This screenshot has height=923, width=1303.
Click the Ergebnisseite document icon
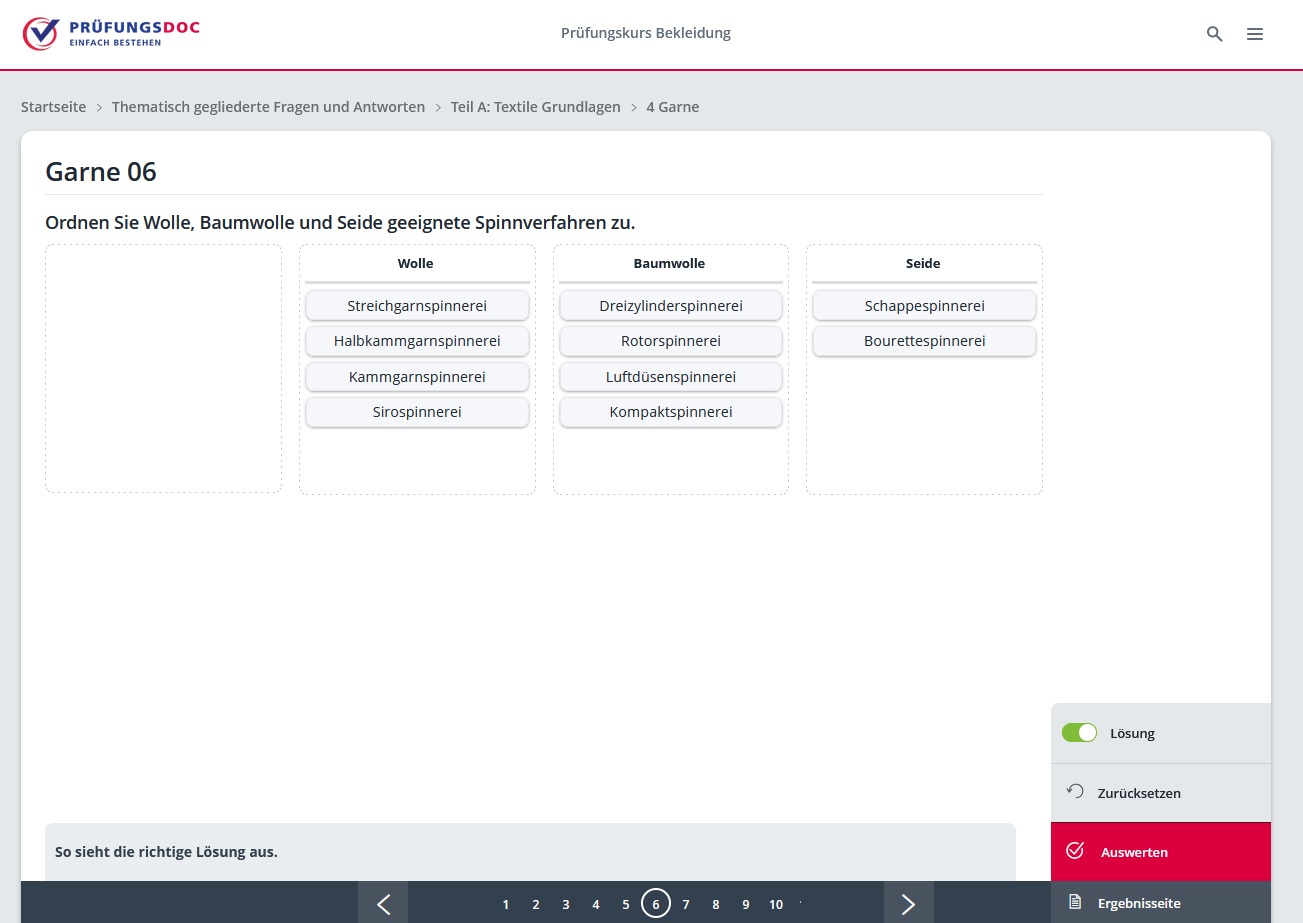pos(1076,902)
